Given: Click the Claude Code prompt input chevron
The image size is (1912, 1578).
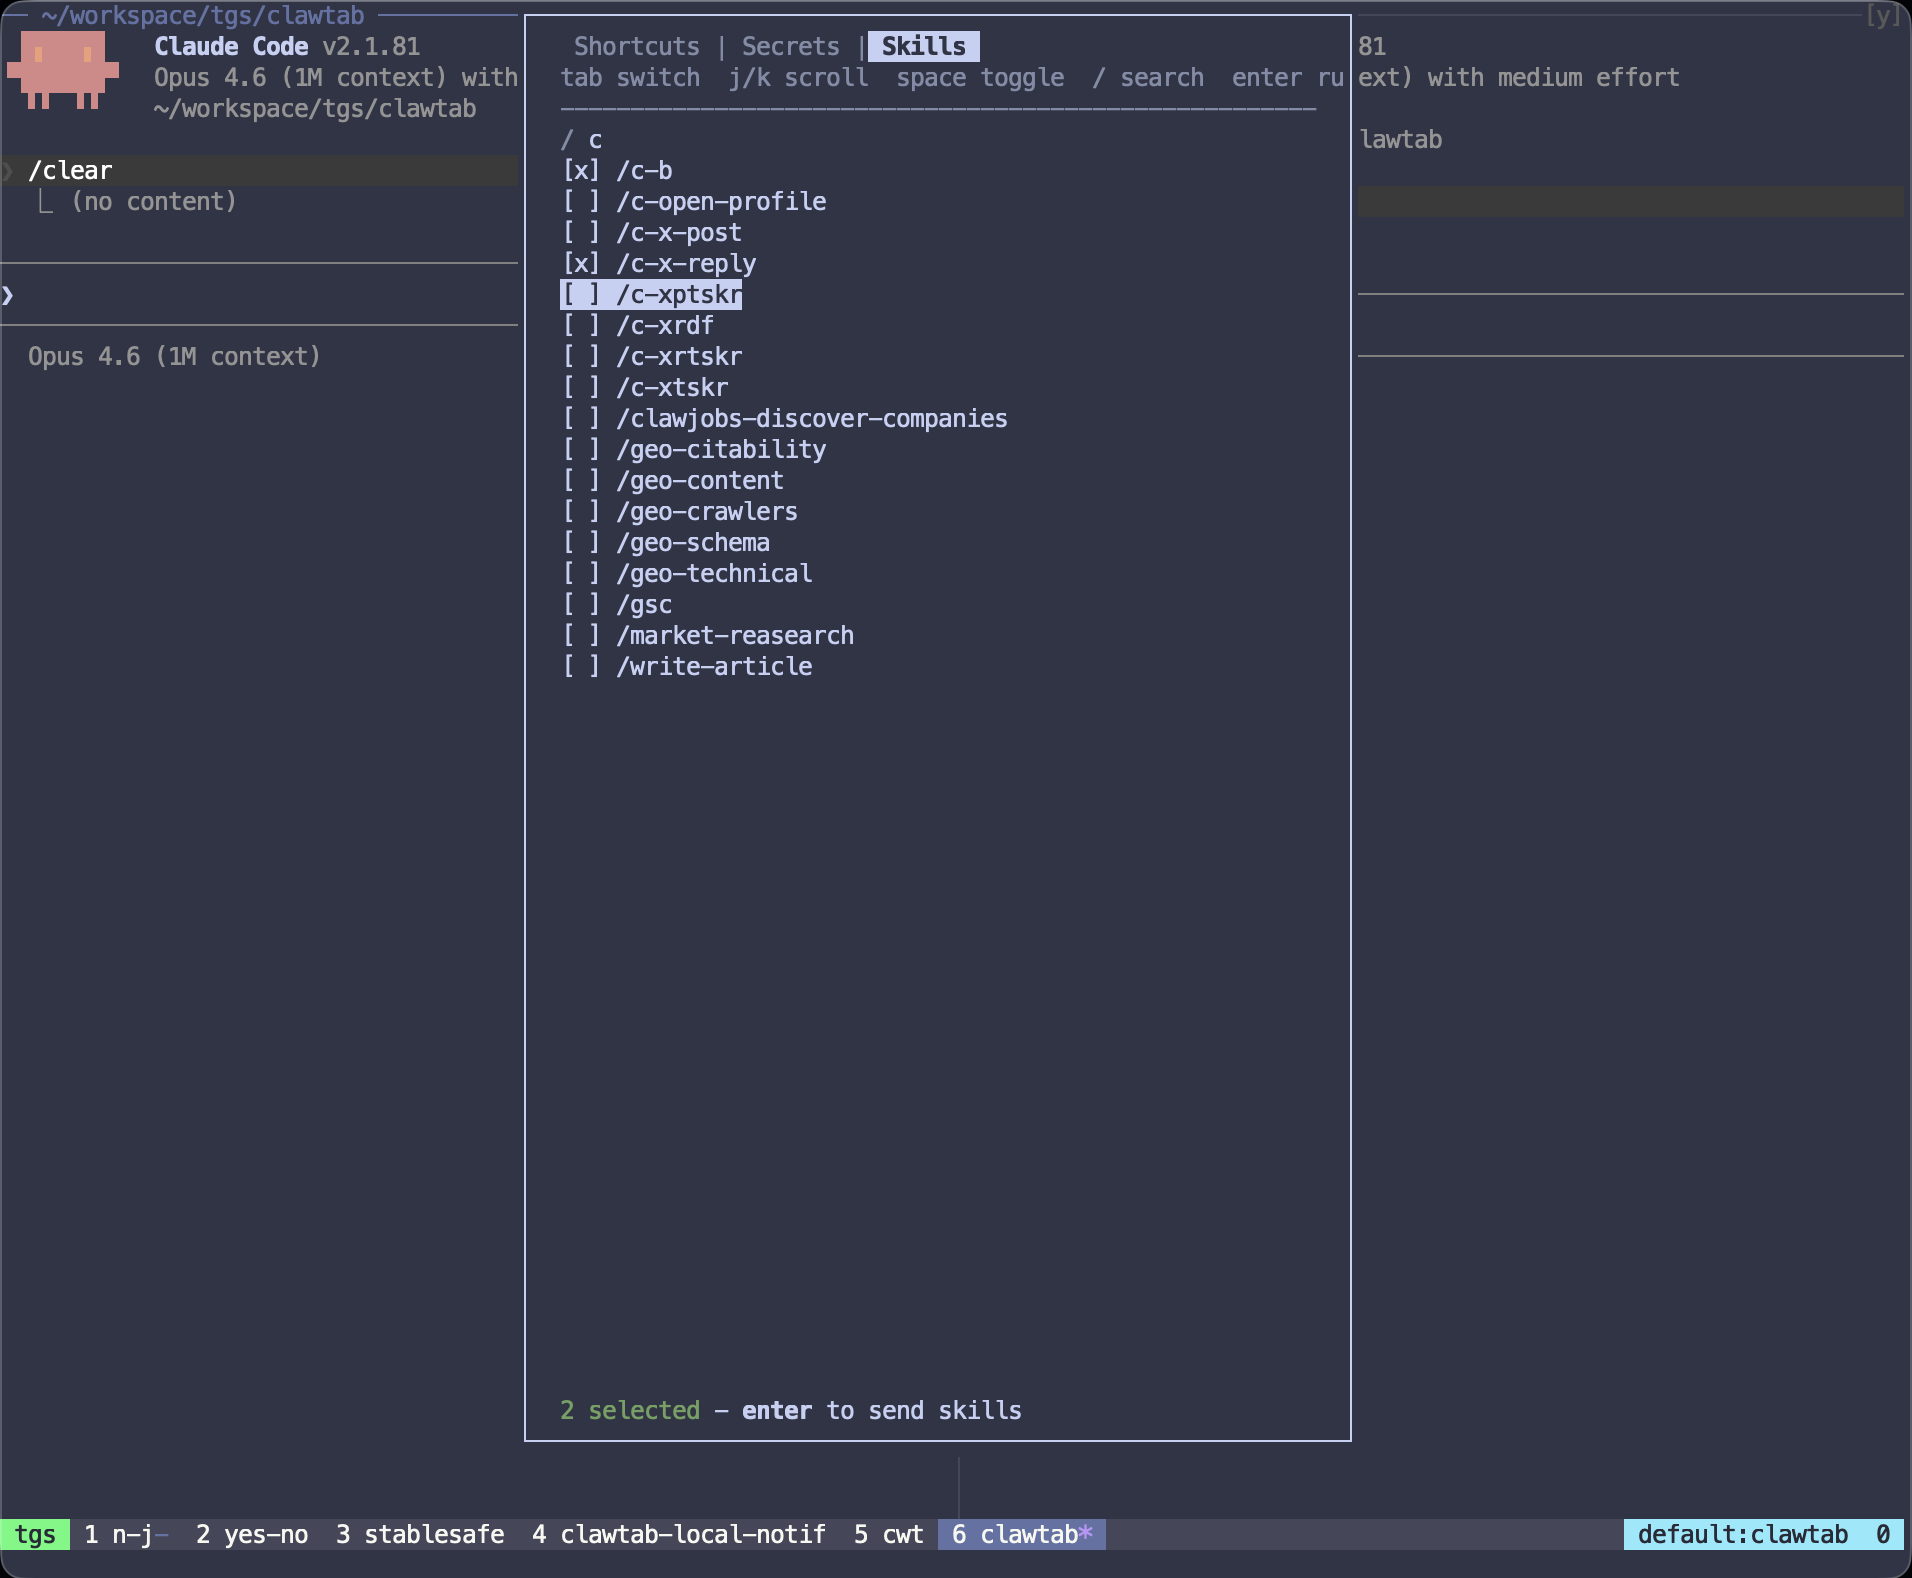Looking at the screenshot, I should click(x=8, y=295).
